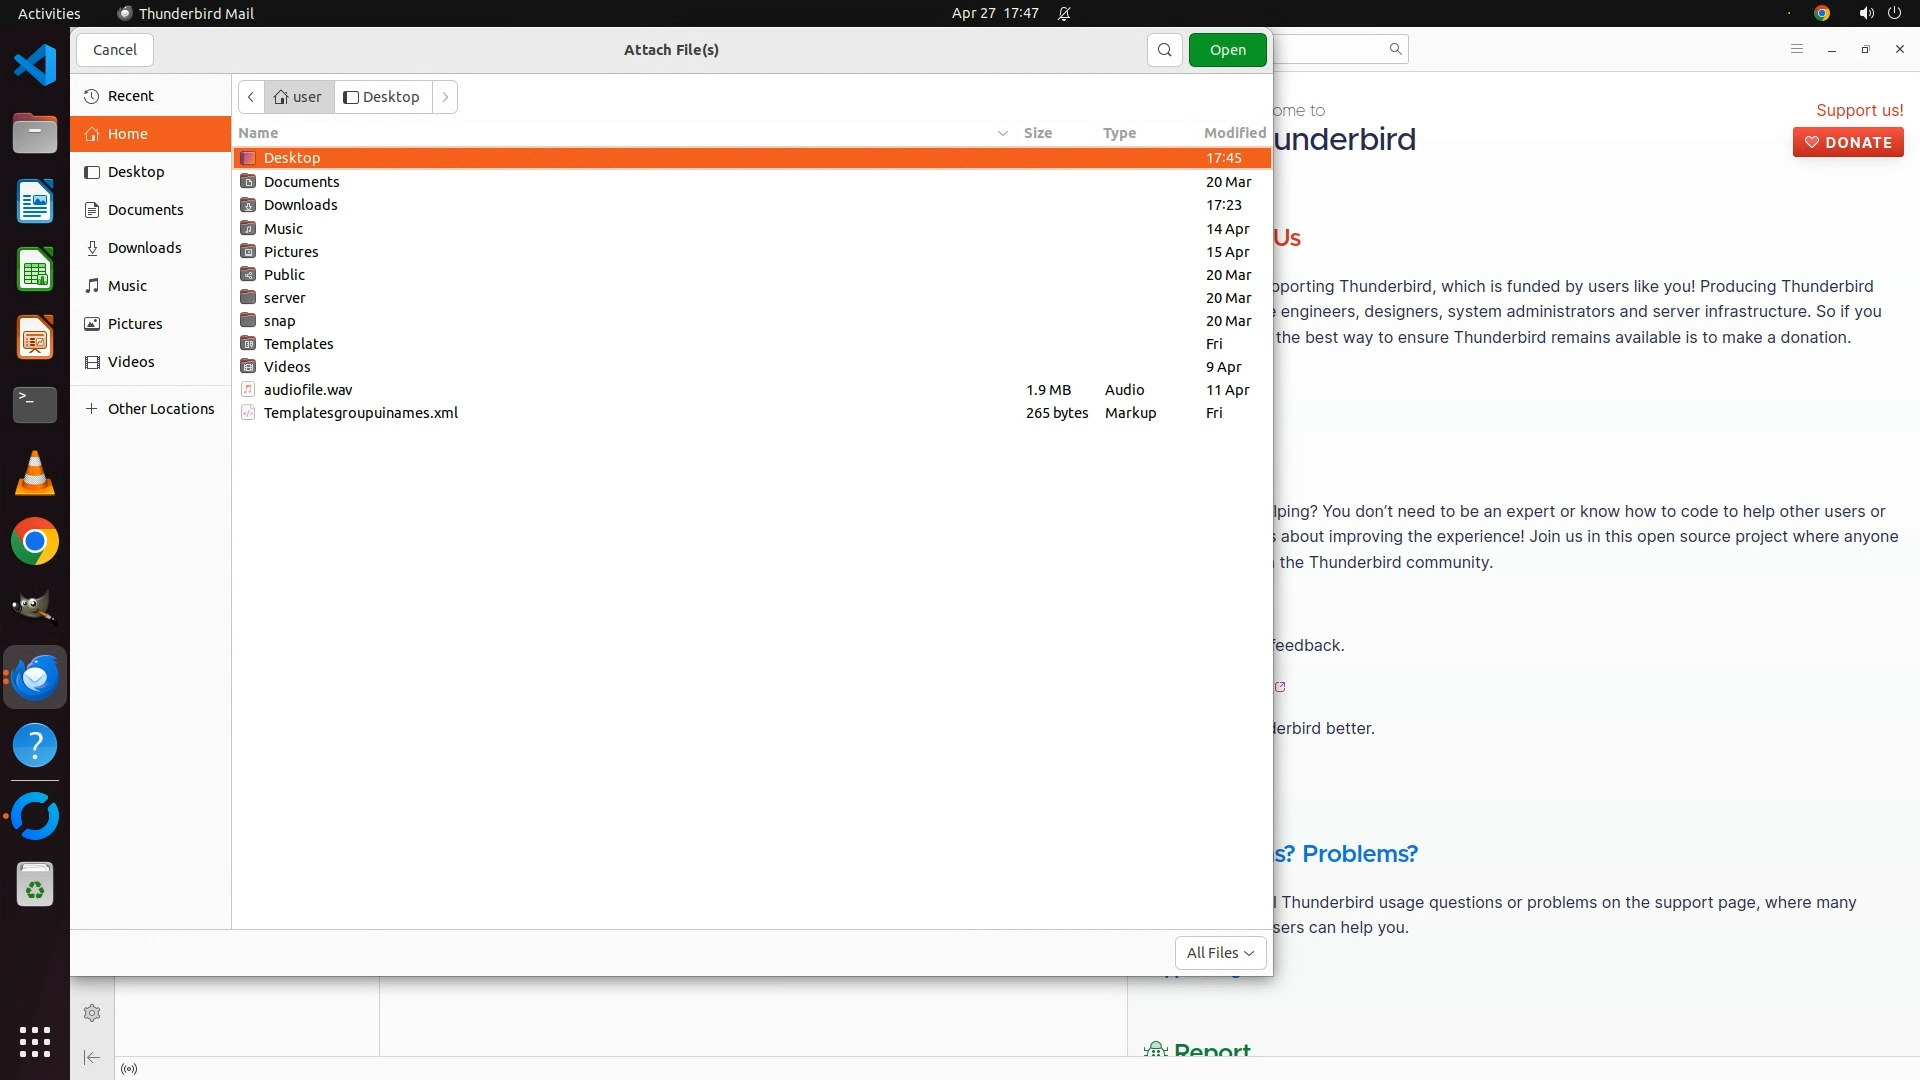1920x1080 pixels.
Task: Click the search icon in file dialog
Action: coord(1164,50)
